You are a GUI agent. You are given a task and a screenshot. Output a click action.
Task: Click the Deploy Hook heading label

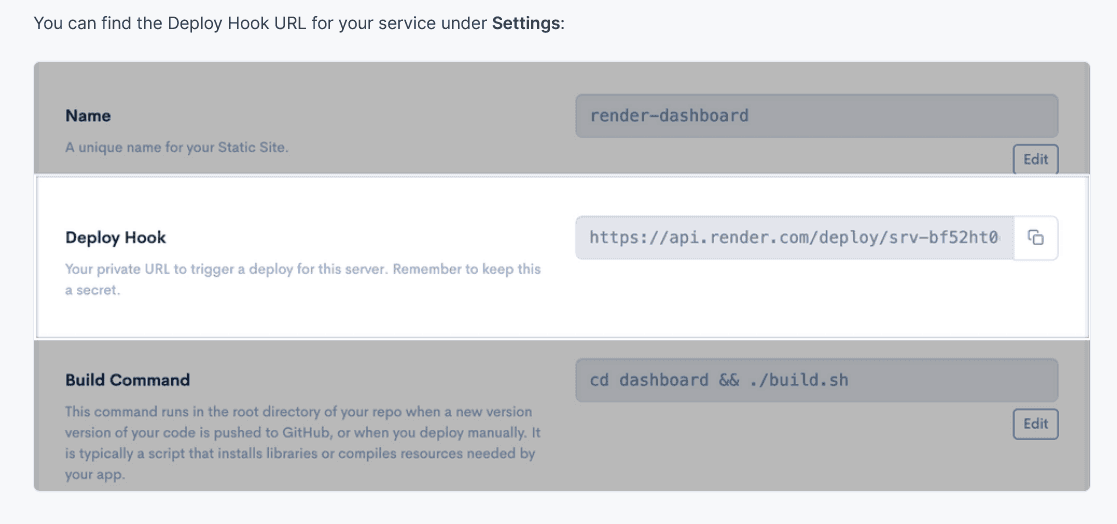[x=116, y=238]
